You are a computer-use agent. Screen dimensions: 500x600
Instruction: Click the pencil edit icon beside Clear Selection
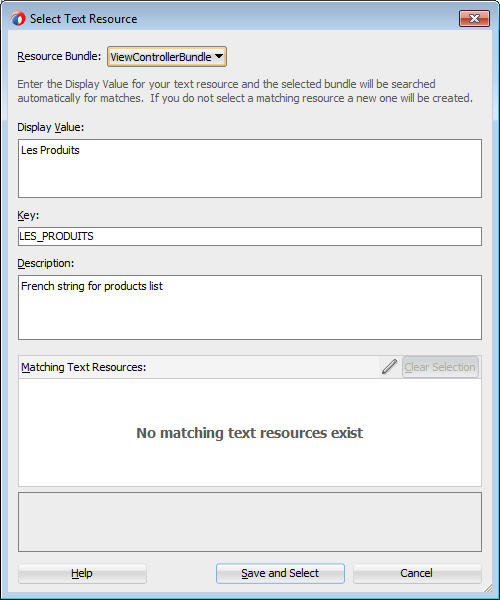point(389,367)
